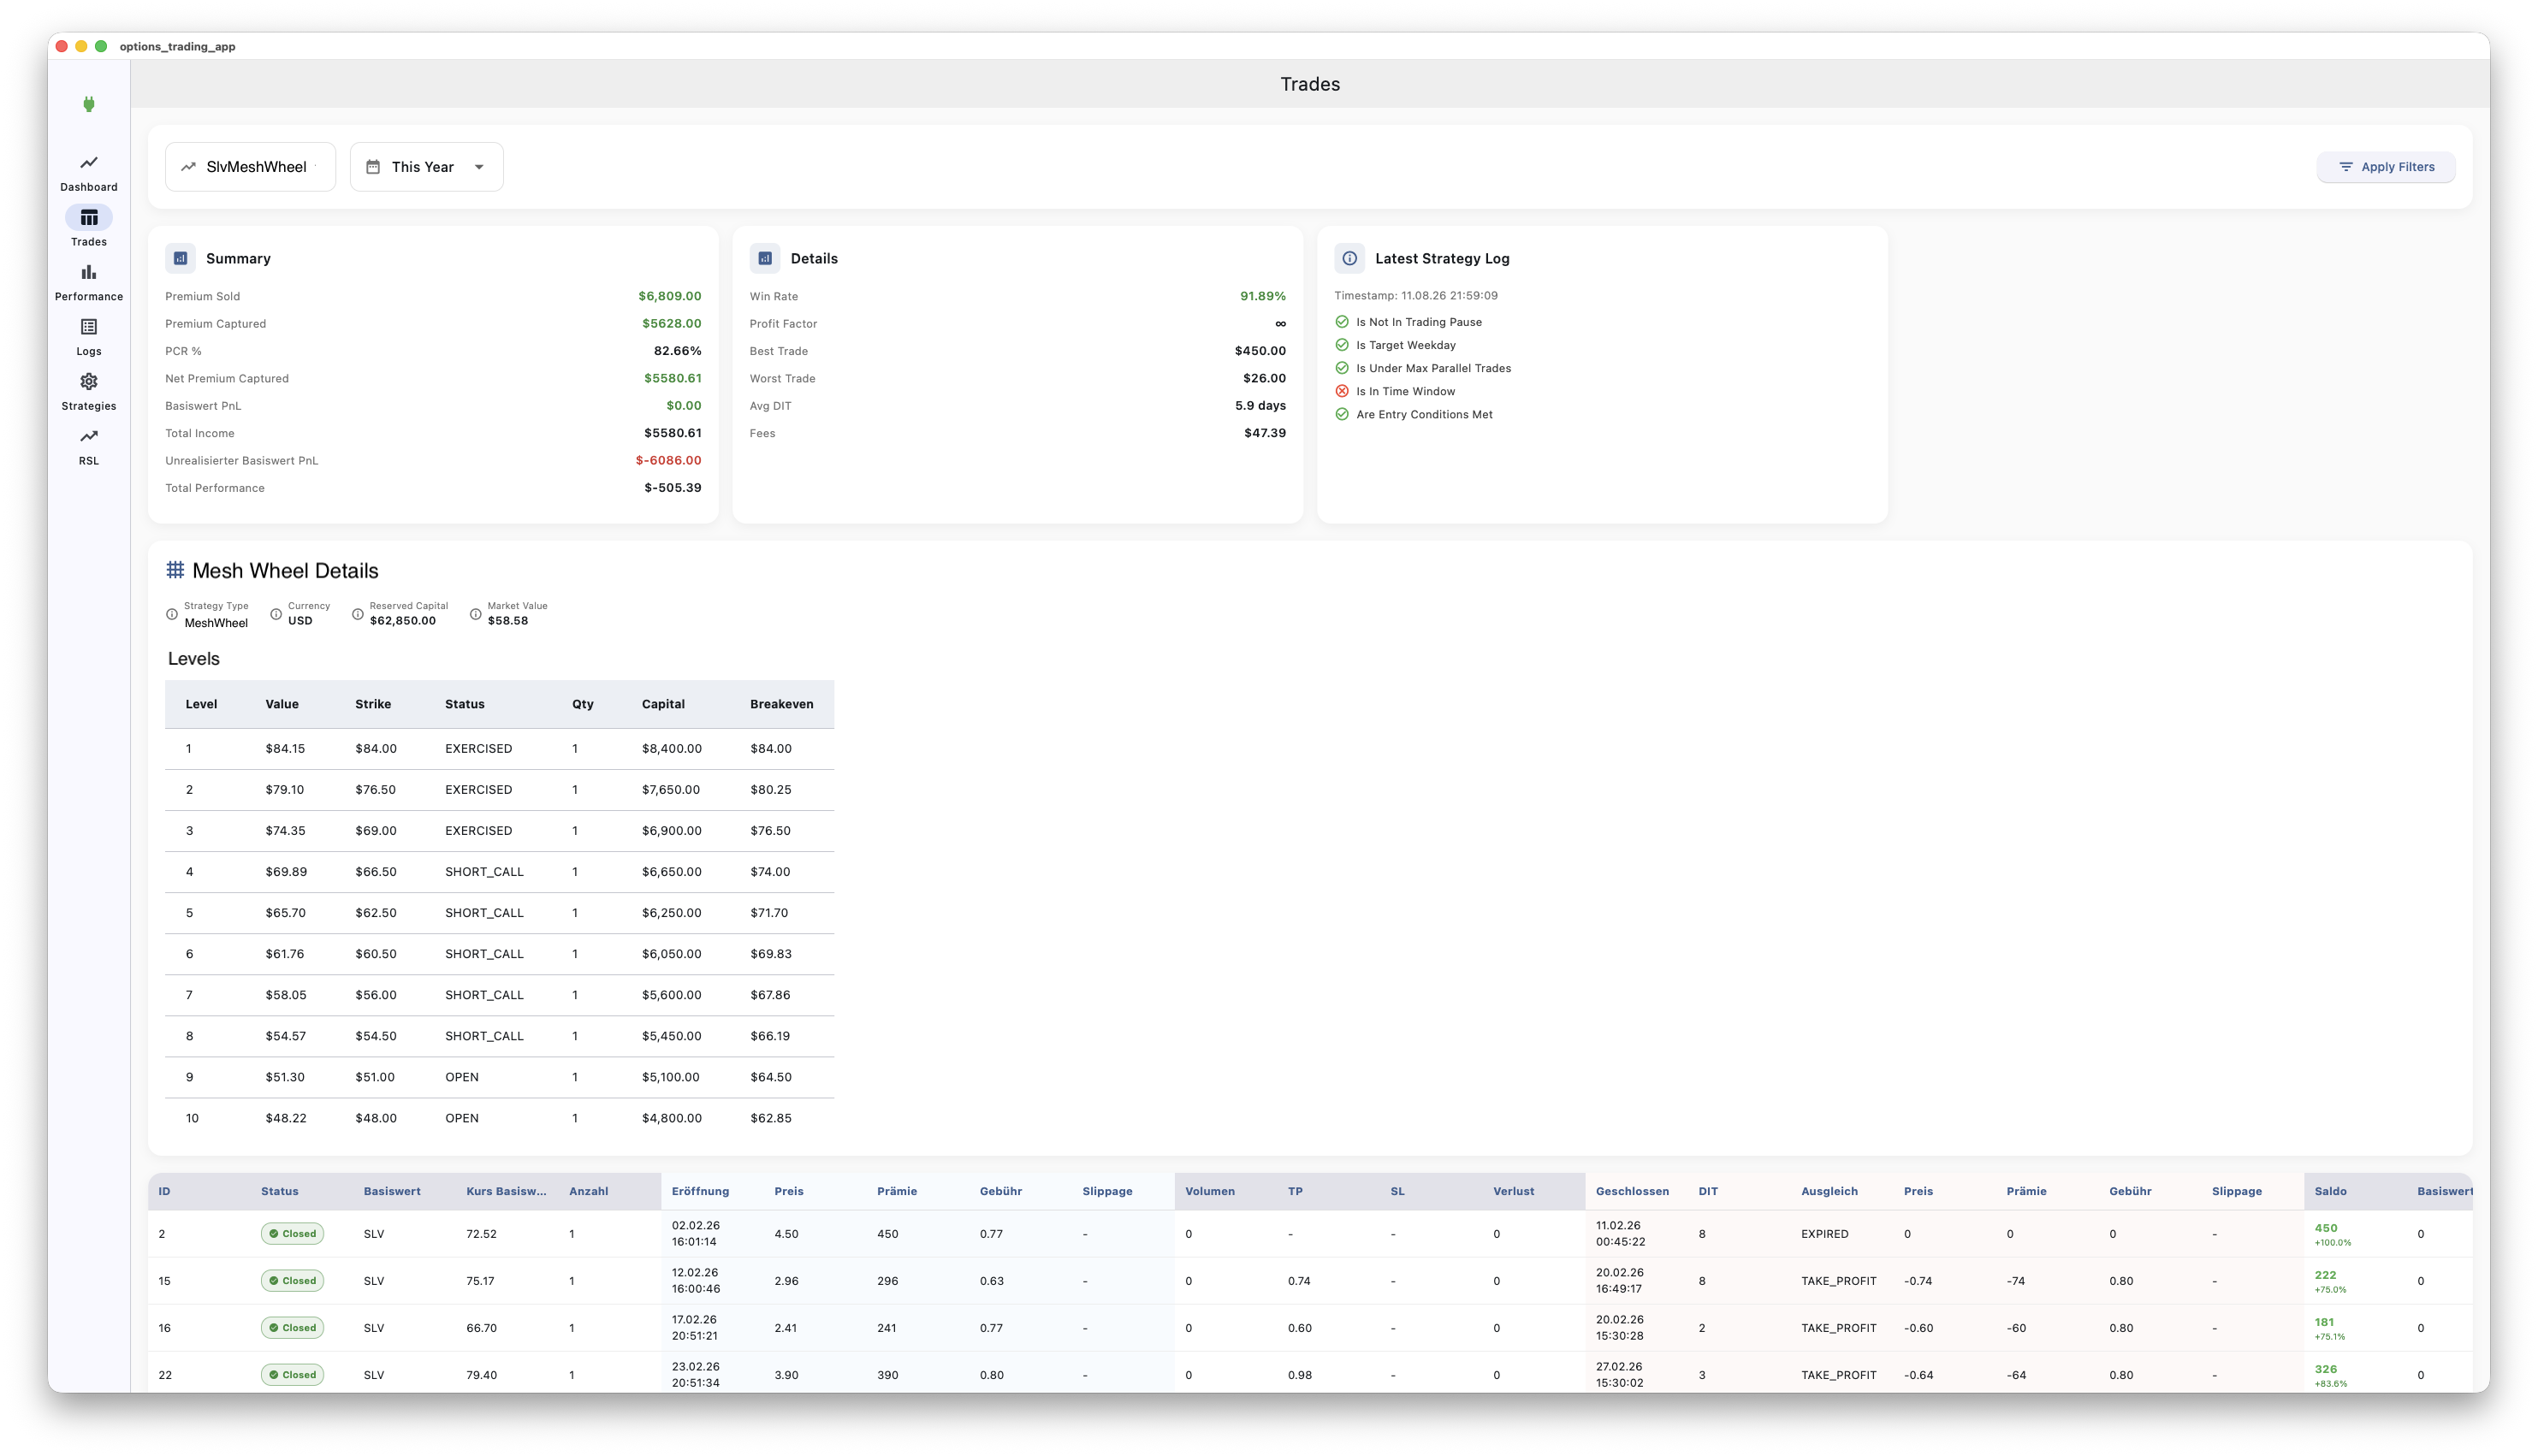Select level 4 value $69.89
The width and height of the screenshot is (2538, 1456).
(x=286, y=872)
